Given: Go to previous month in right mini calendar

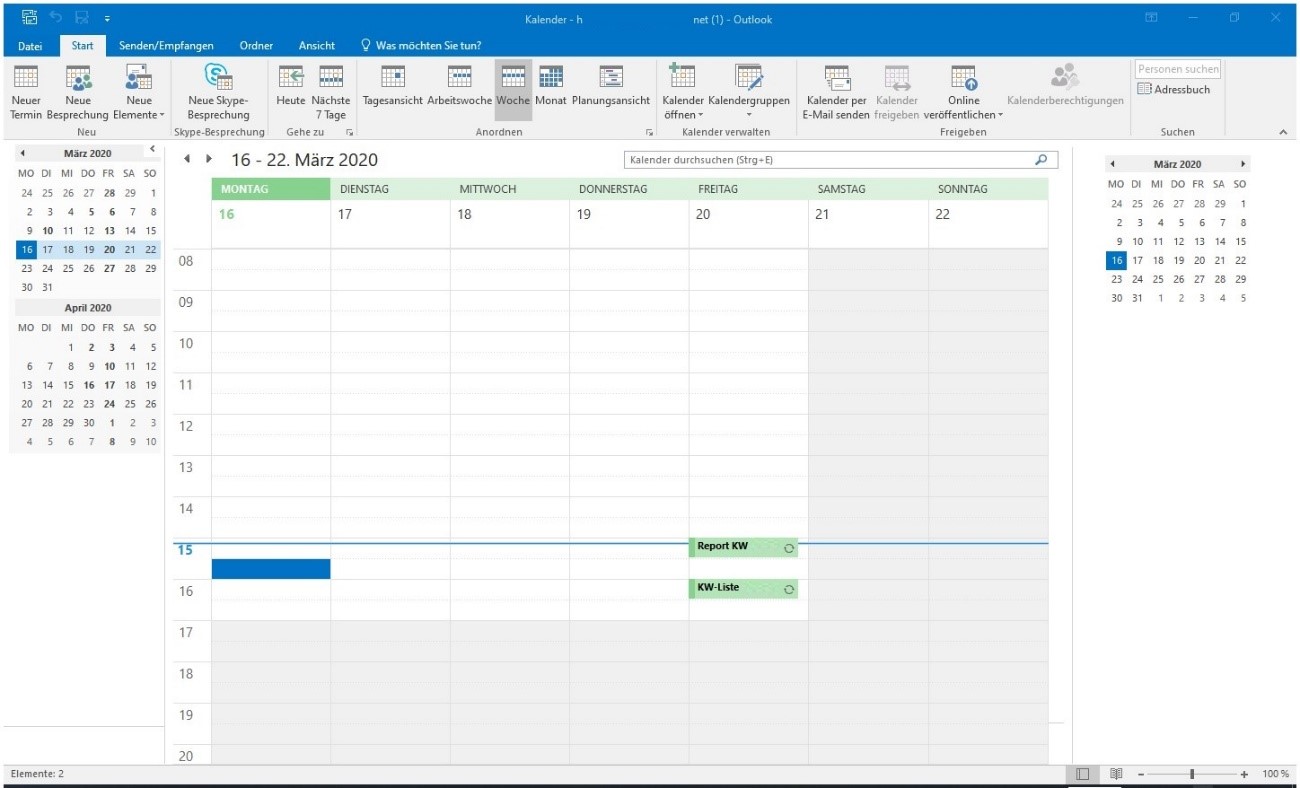Looking at the screenshot, I should click(x=1112, y=164).
